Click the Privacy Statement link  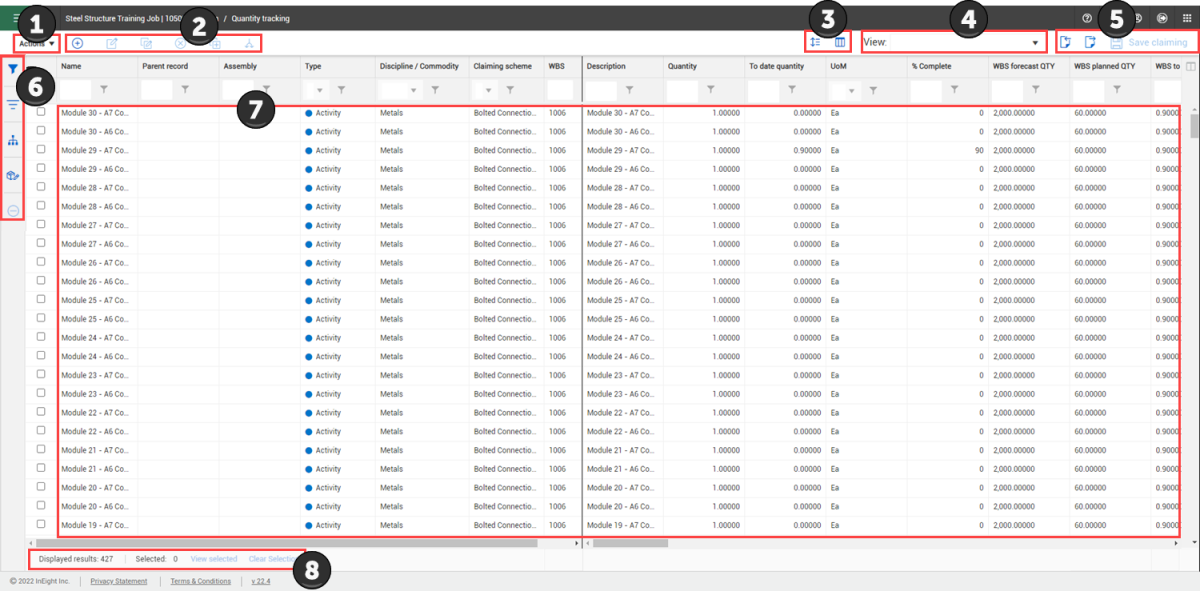point(118,581)
